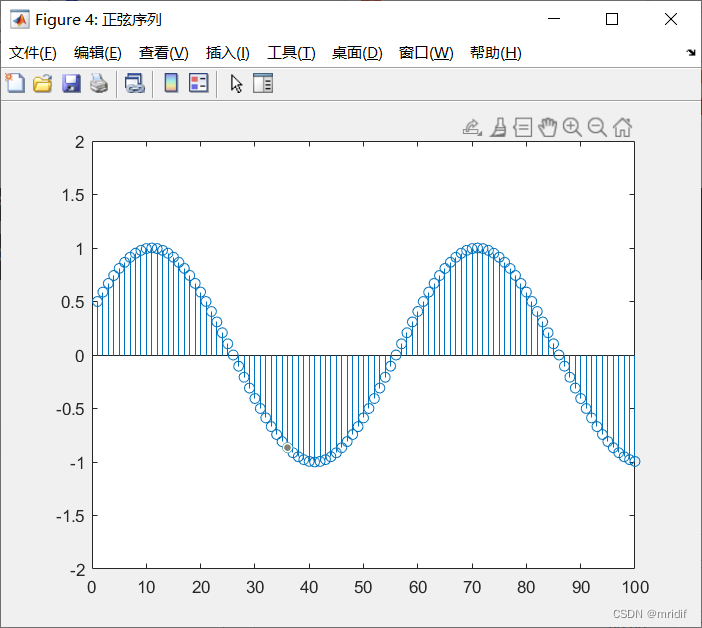
Task: Click x-axis tick label 100
Action: (x=635, y=587)
